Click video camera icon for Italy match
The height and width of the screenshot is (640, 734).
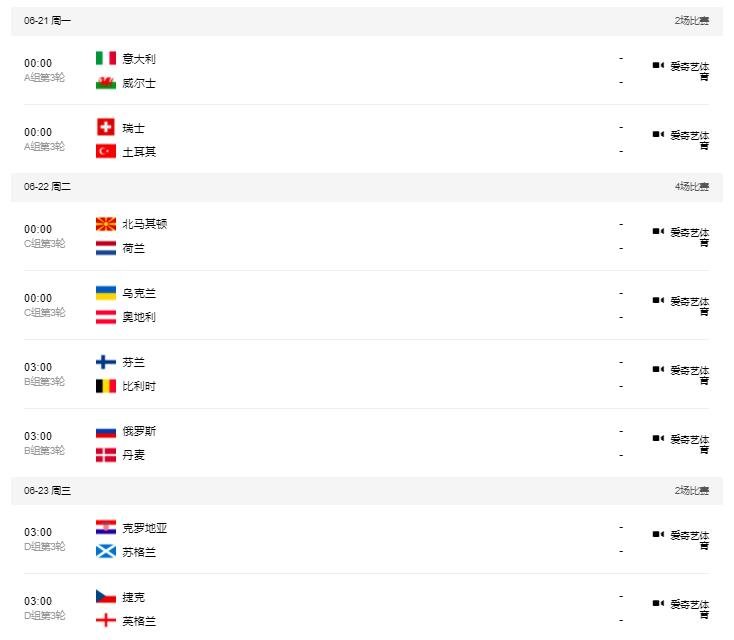tap(658, 66)
